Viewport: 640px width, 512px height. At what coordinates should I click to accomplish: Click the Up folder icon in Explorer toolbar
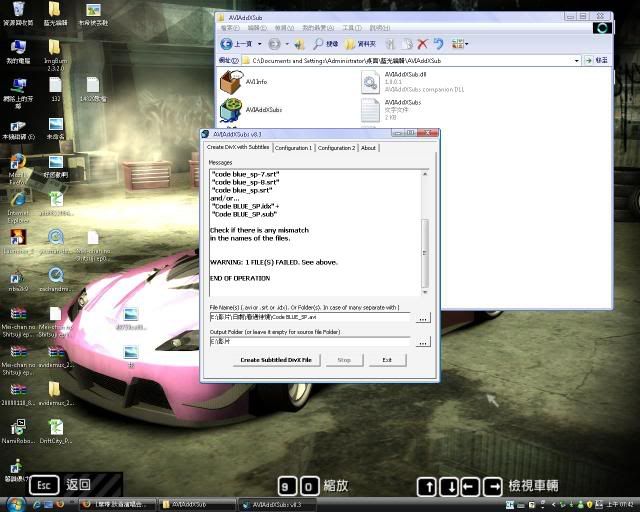point(299,44)
